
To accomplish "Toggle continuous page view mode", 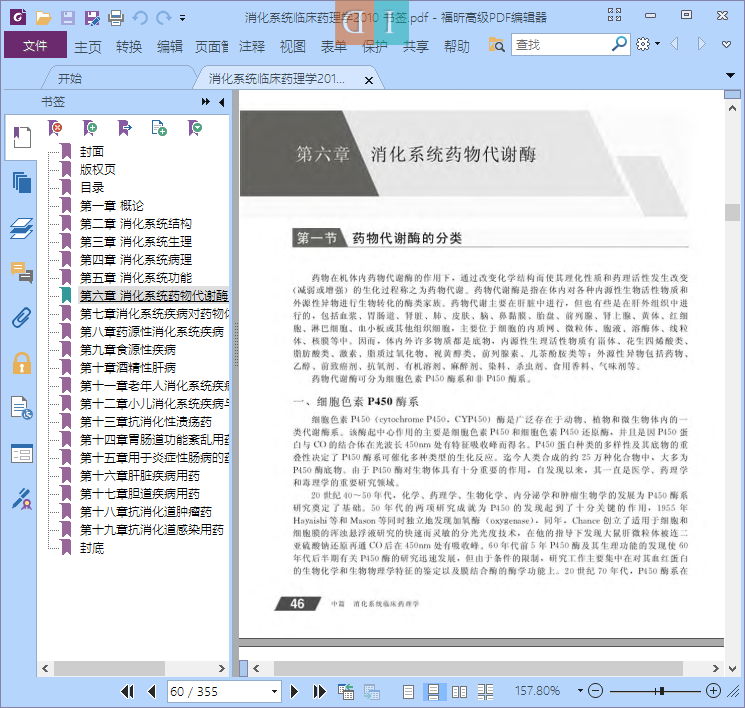I will tap(434, 692).
